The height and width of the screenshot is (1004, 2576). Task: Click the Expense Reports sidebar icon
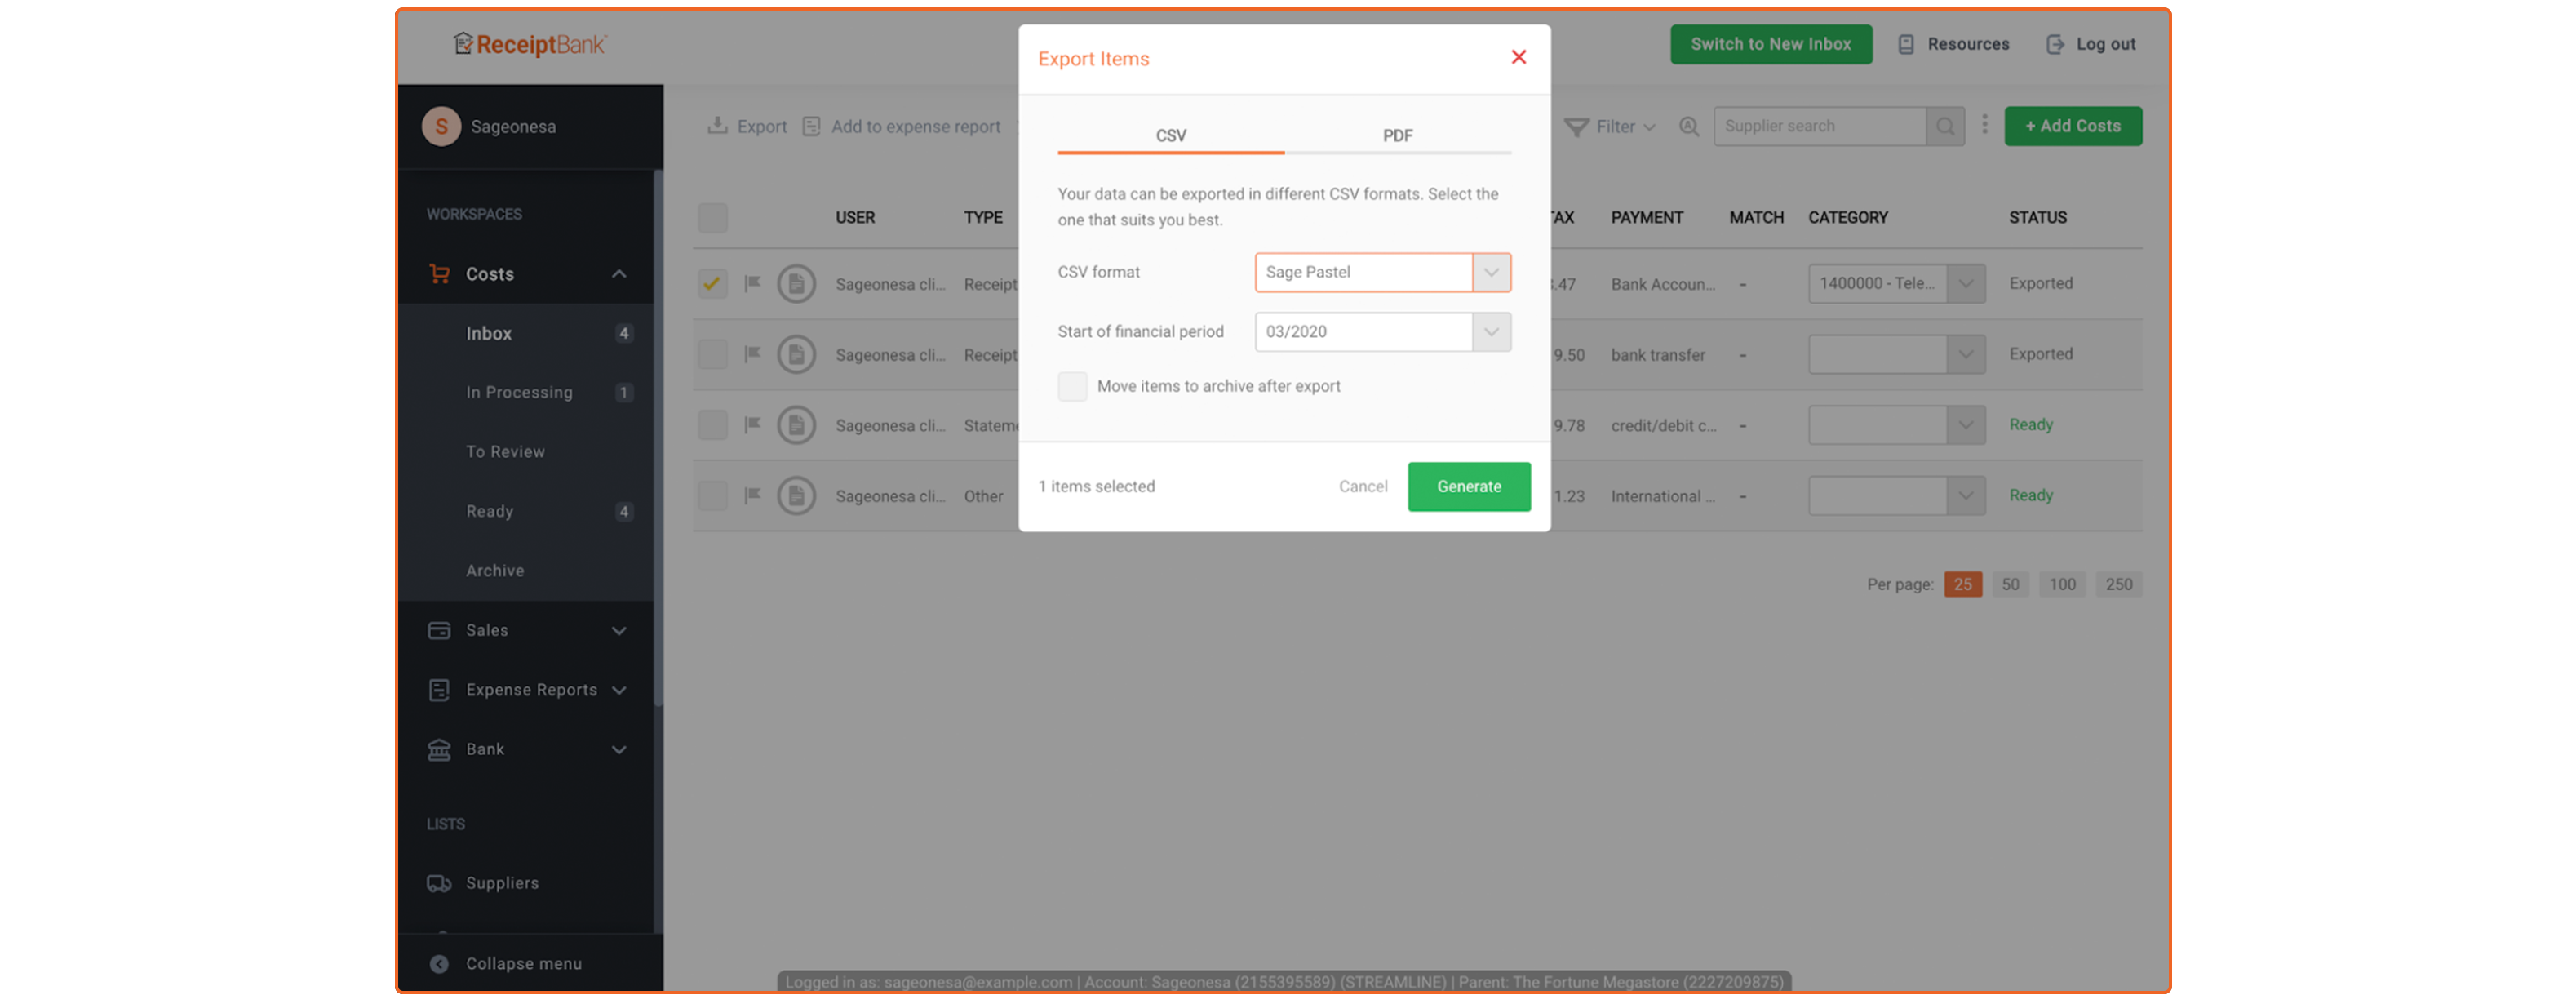click(x=438, y=690)
